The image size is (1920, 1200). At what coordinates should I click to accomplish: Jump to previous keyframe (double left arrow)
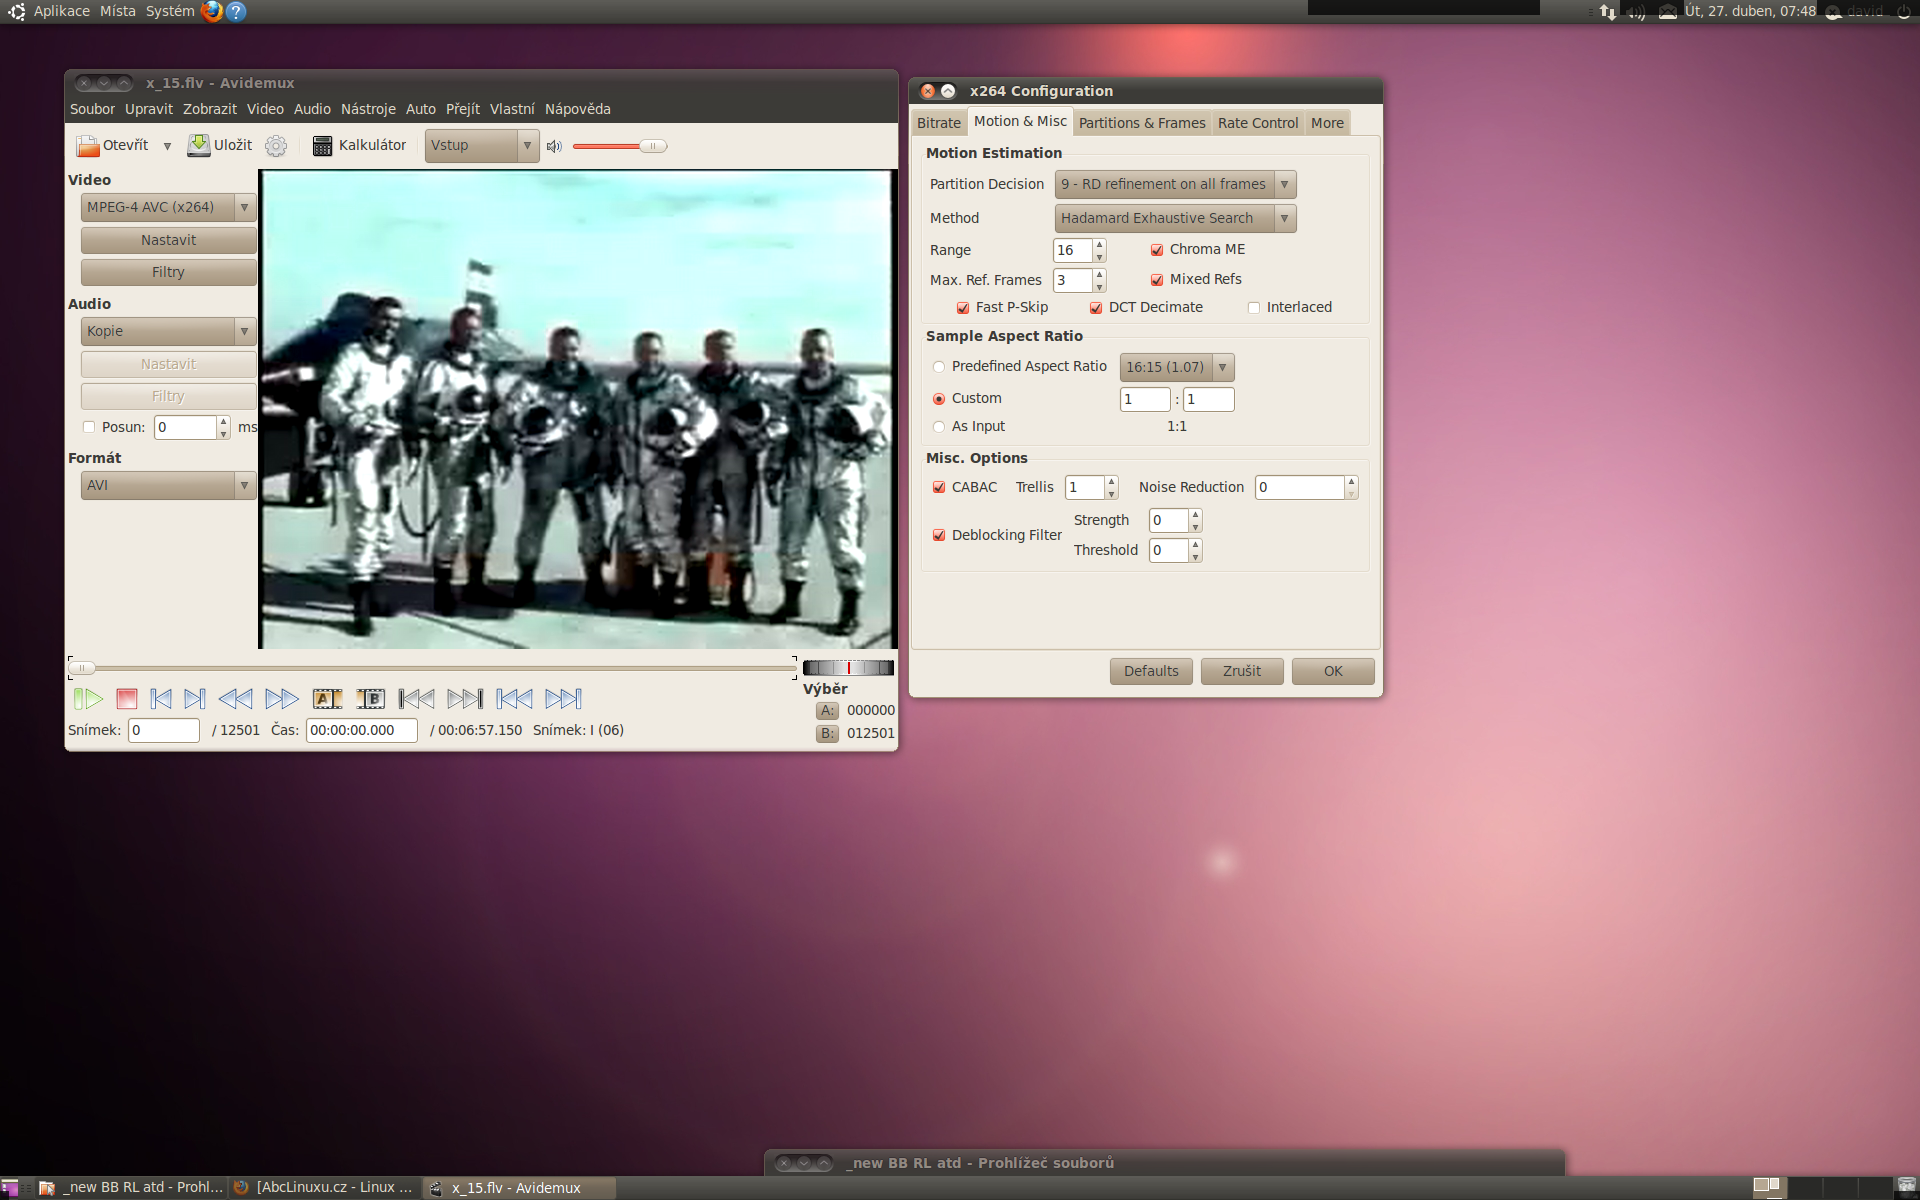click(235, 699)
